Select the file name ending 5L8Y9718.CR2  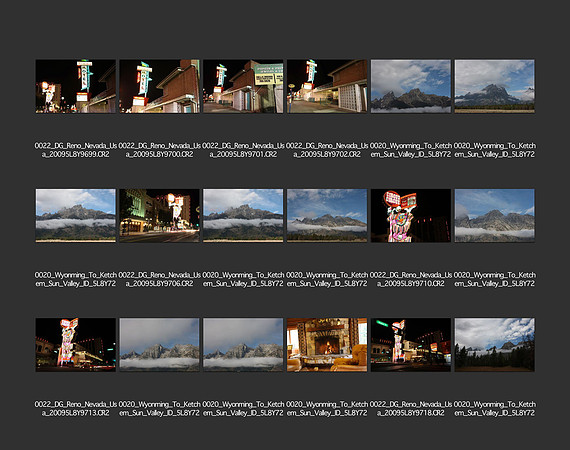tap(411, 409)
